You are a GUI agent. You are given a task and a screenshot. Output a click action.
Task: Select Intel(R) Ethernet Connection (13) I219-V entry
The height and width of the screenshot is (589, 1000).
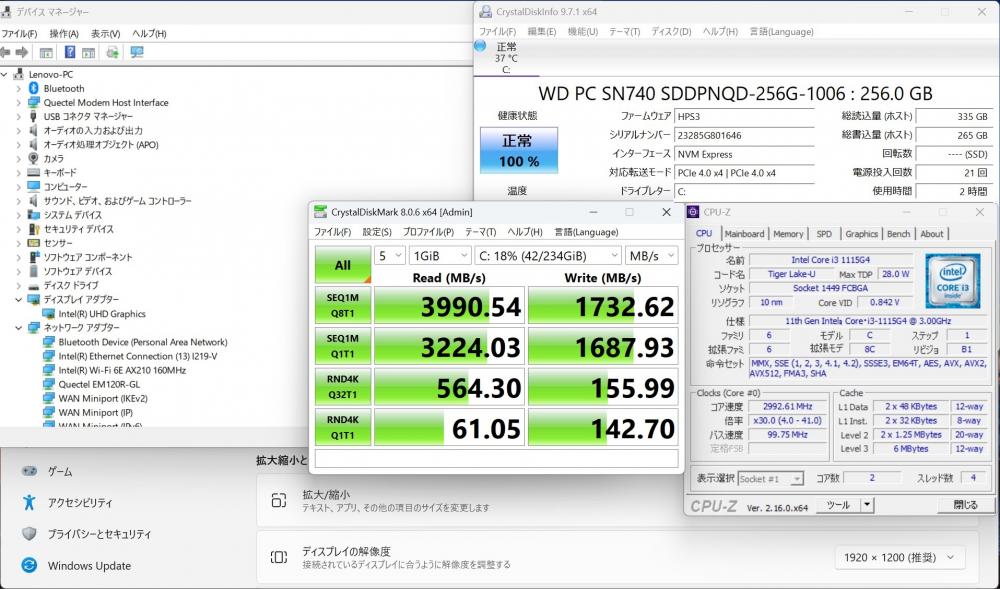[x=138, y=356]
